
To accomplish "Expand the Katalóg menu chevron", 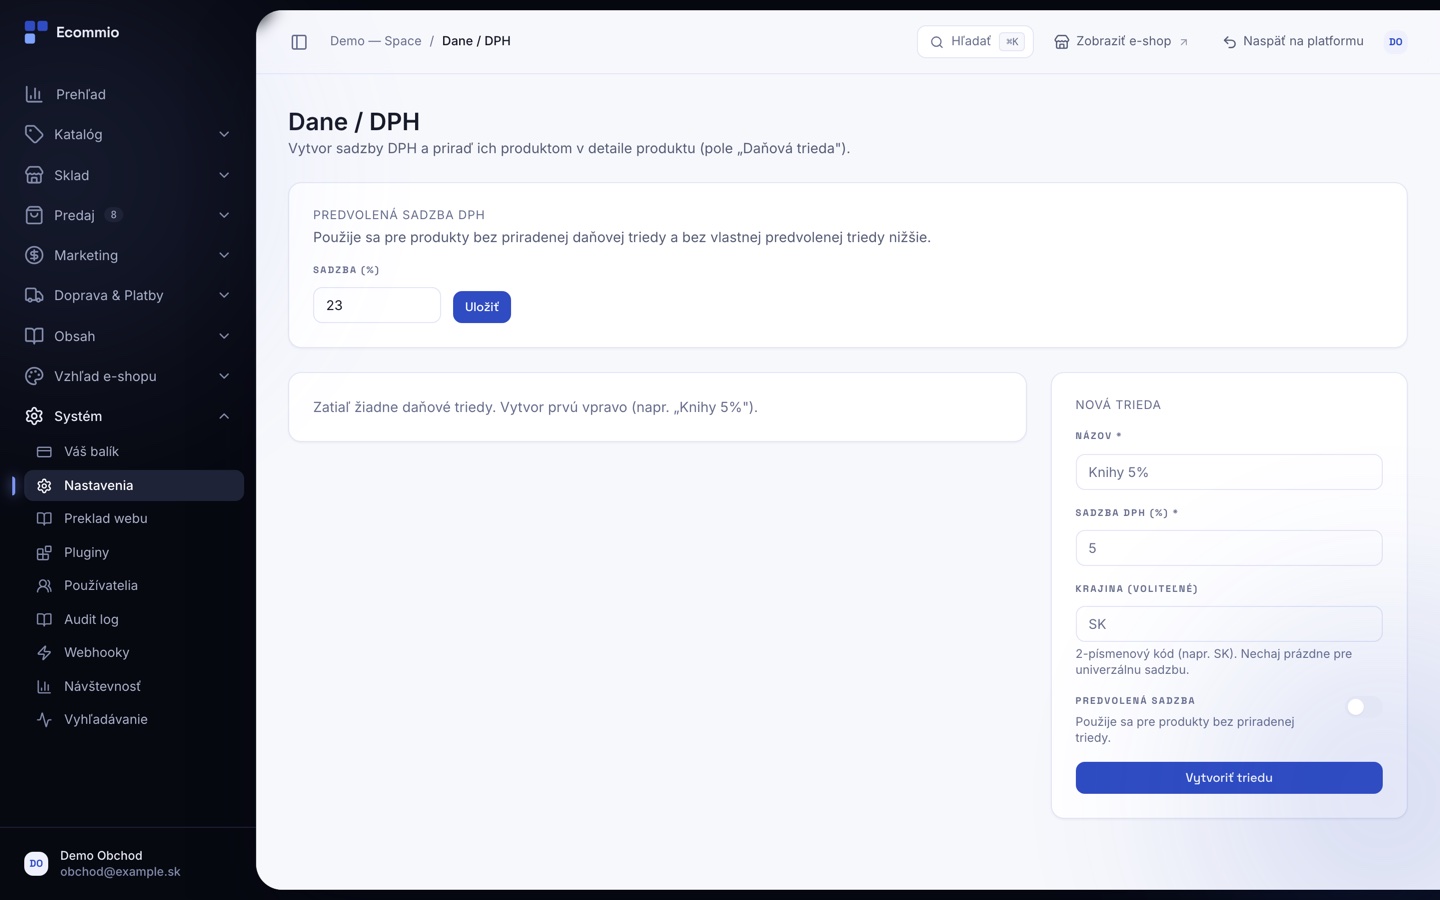I will [224, 134].
